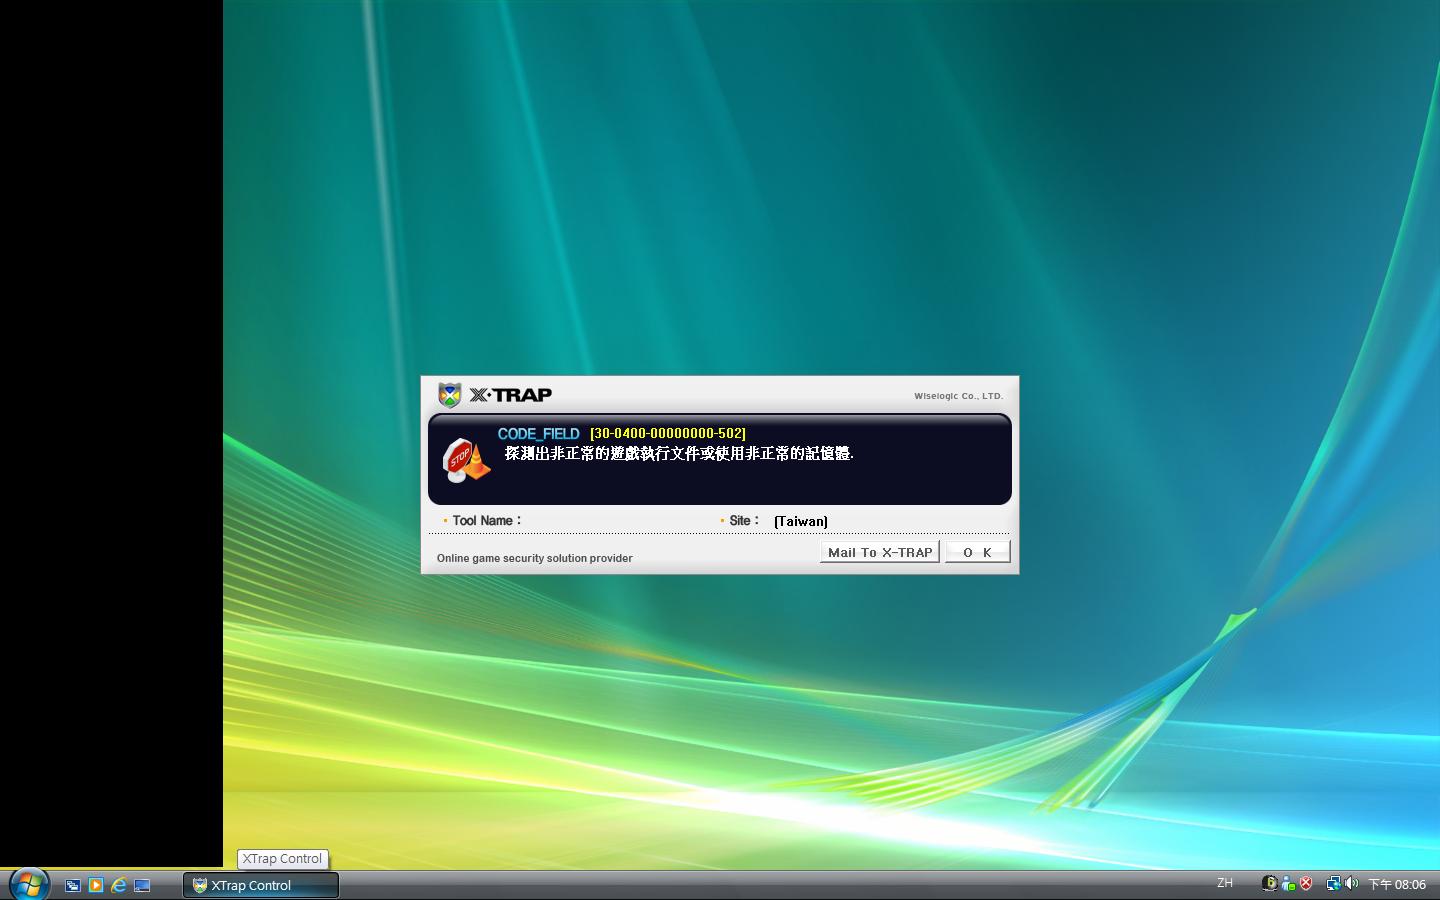
Task: Click the red security shield tray icon
Action: (1306, 883)
